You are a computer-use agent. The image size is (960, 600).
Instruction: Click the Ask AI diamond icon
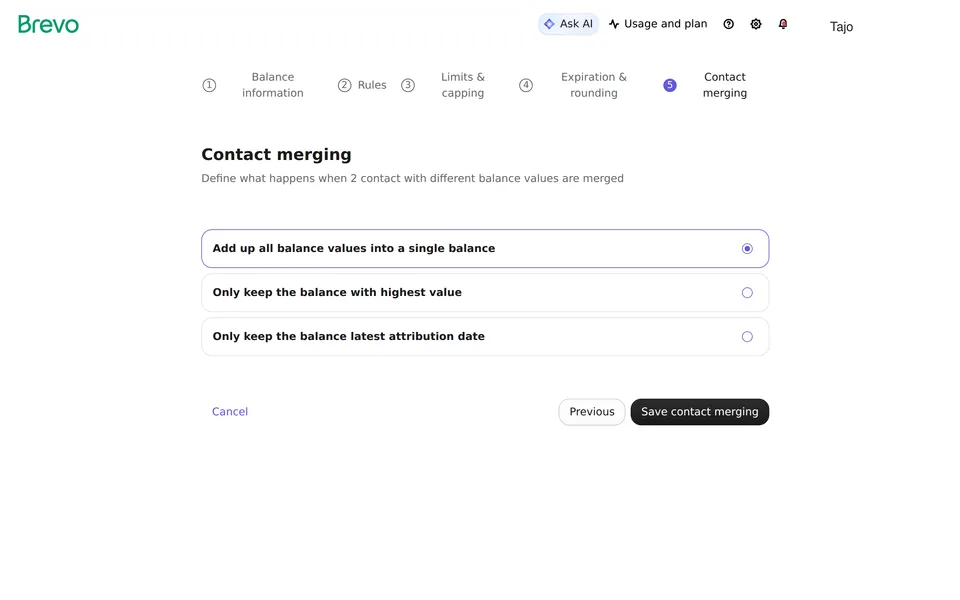[x=549, y=24]
